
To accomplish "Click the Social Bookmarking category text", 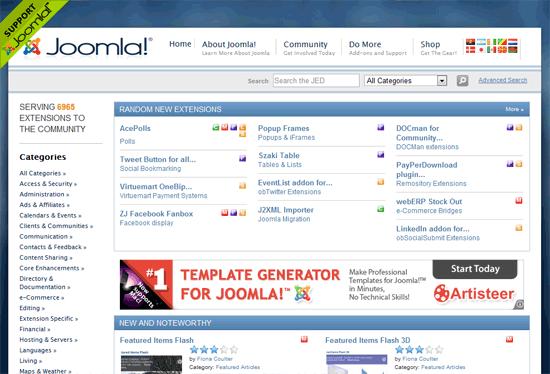I will (x=150, y=168).
